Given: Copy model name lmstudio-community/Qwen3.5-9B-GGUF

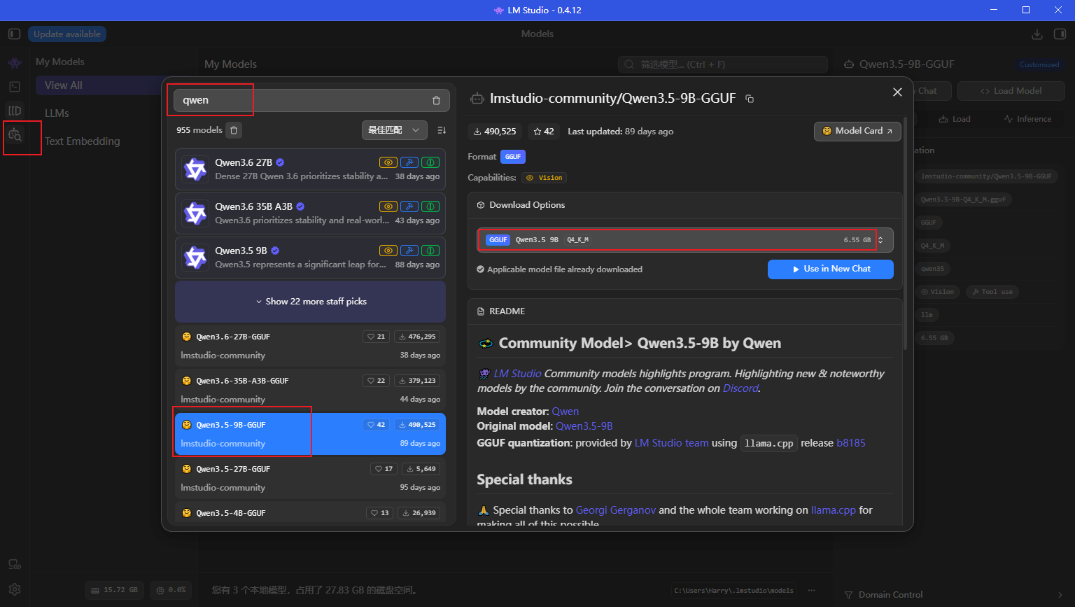Looking at the screenshot, I should coord(749,99).
